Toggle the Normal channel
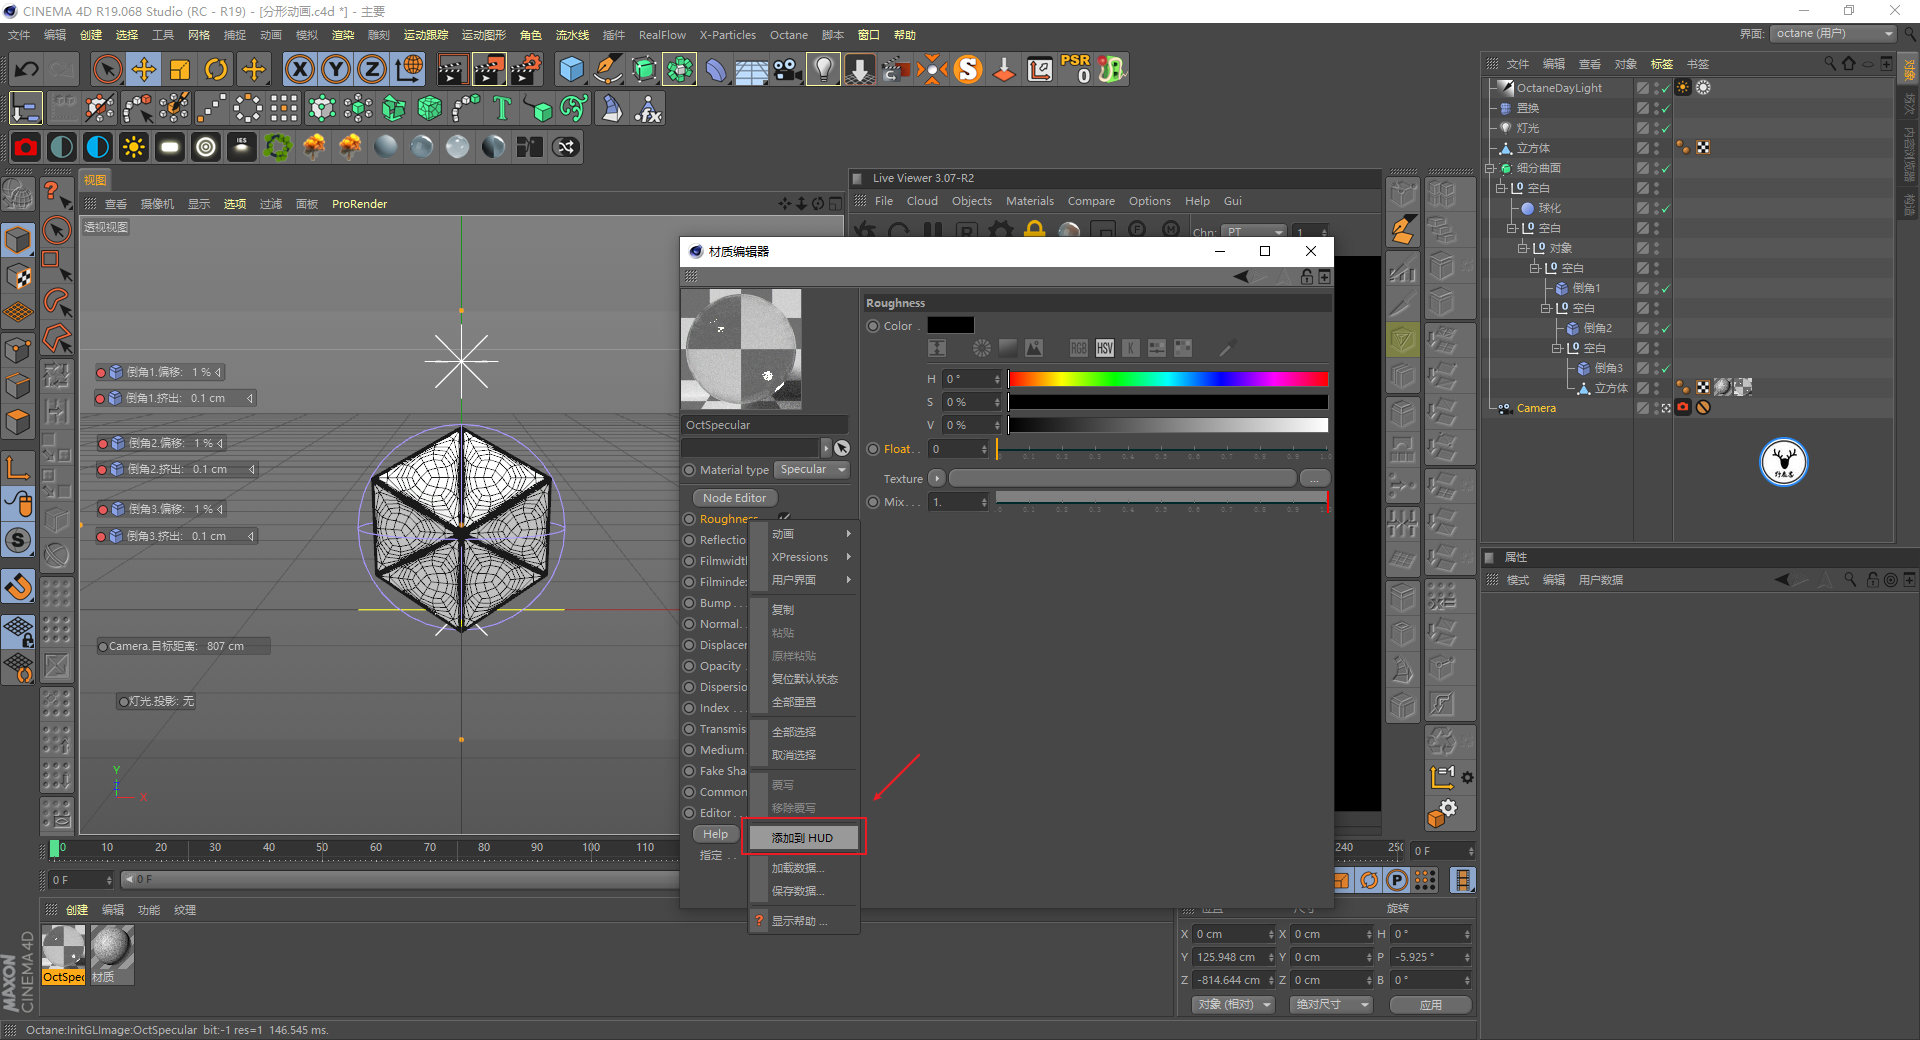Viewport: 1920px width, 1040px height. tap(689, 624)
